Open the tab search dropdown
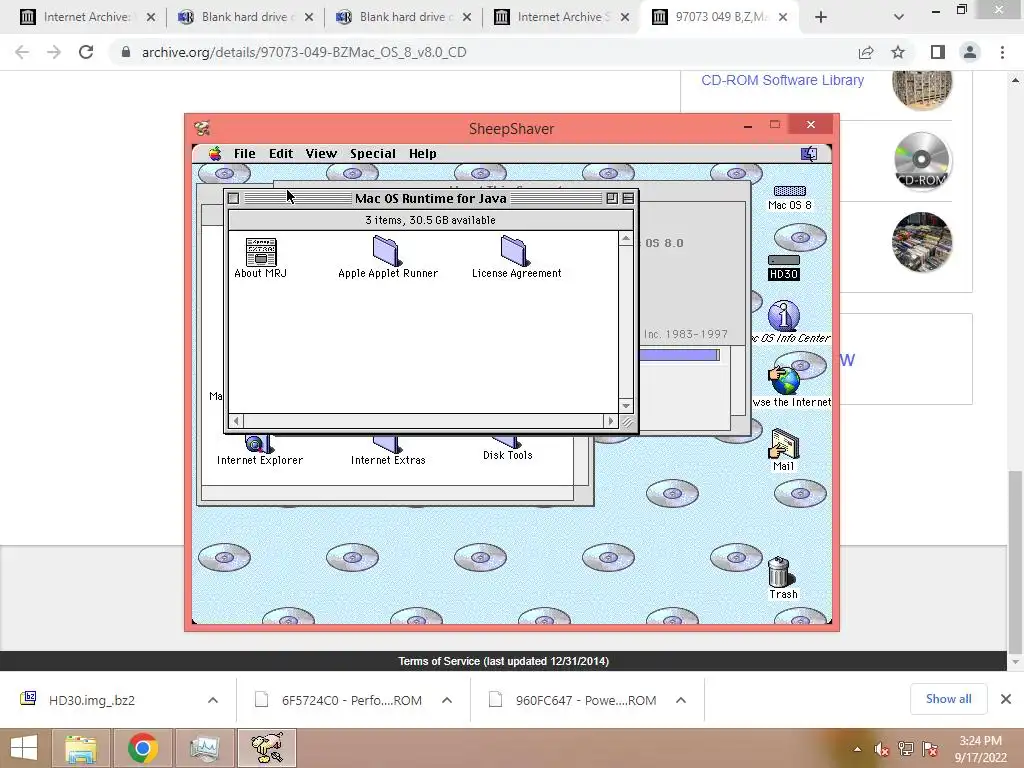The image size is (1024, 768). (899, 17)
